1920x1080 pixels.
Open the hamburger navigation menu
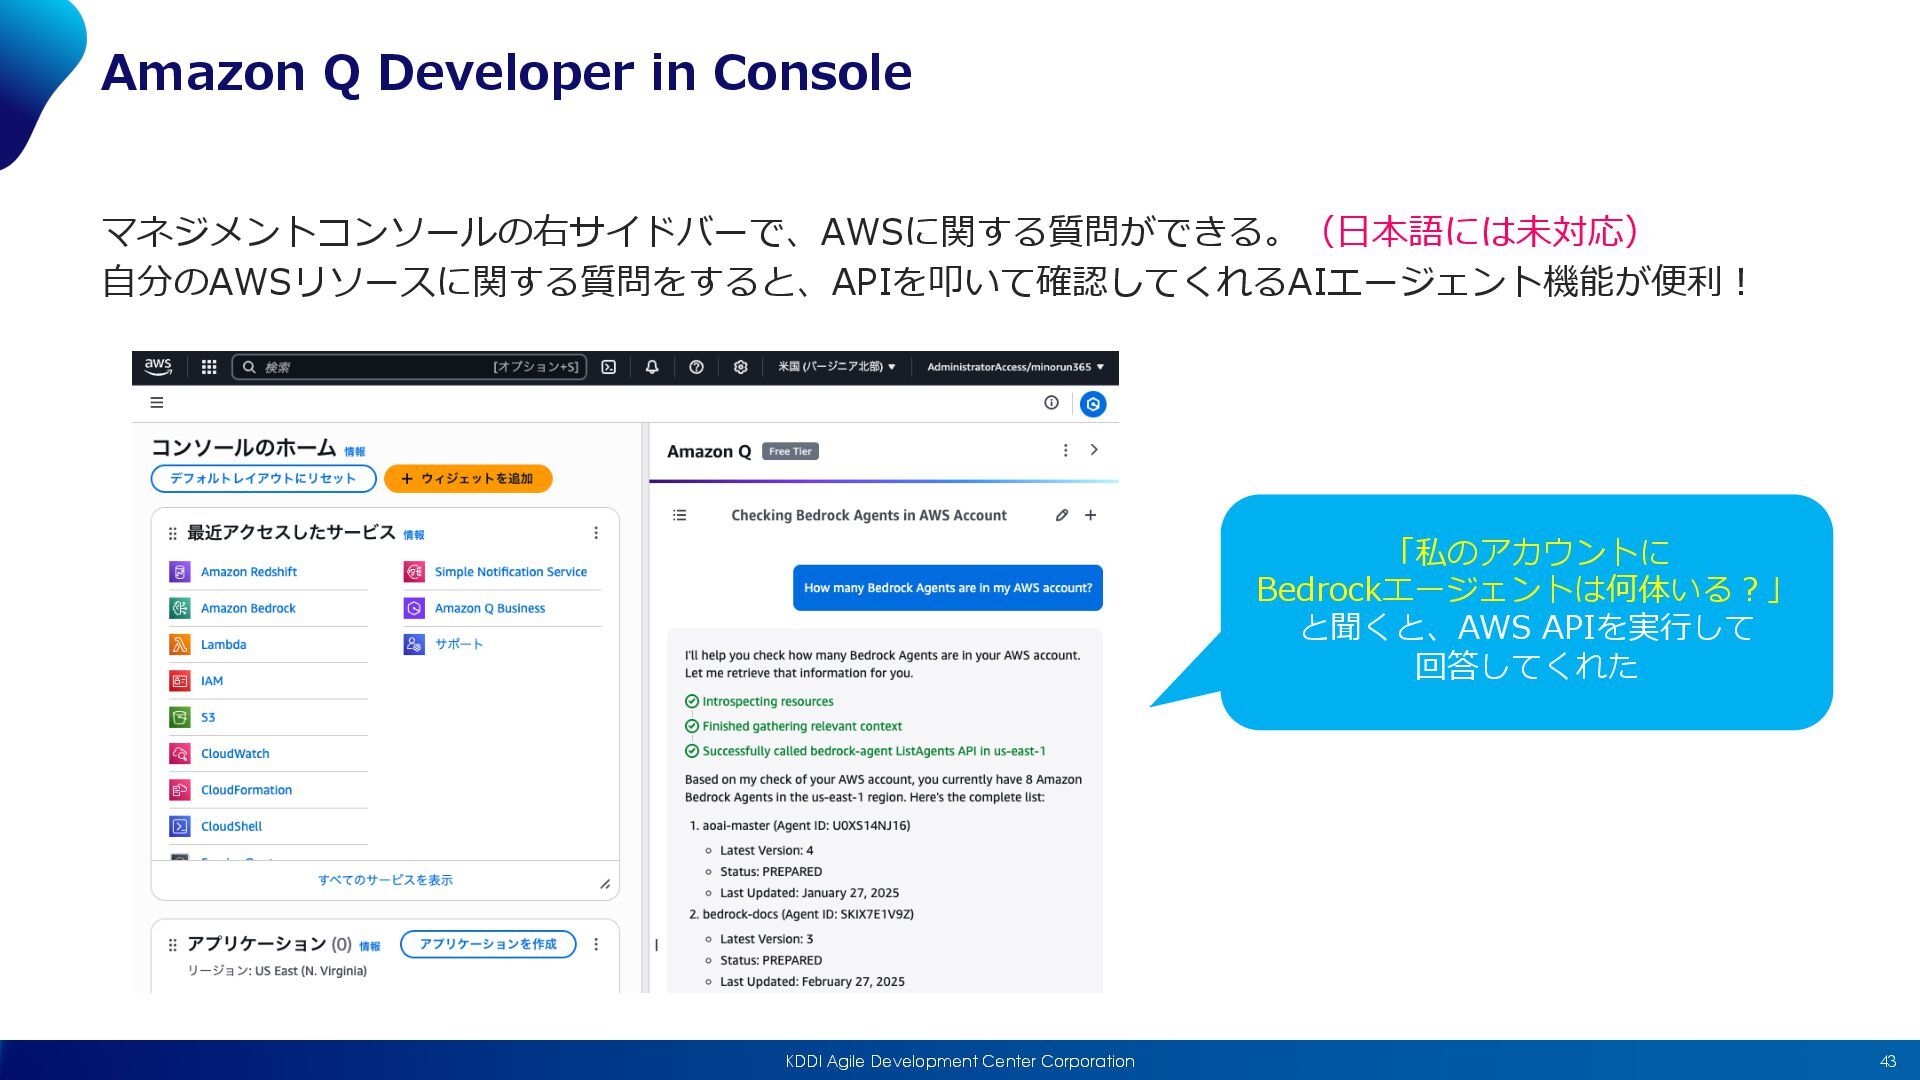tap(157, 402)
